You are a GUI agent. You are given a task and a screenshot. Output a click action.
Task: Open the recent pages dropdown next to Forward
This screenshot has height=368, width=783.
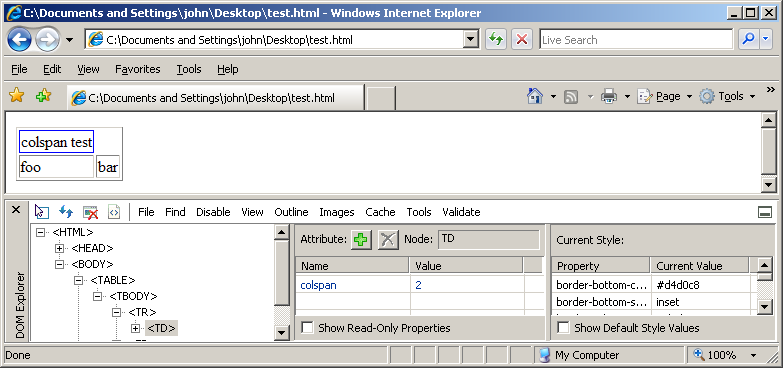[x=69, y=40]
